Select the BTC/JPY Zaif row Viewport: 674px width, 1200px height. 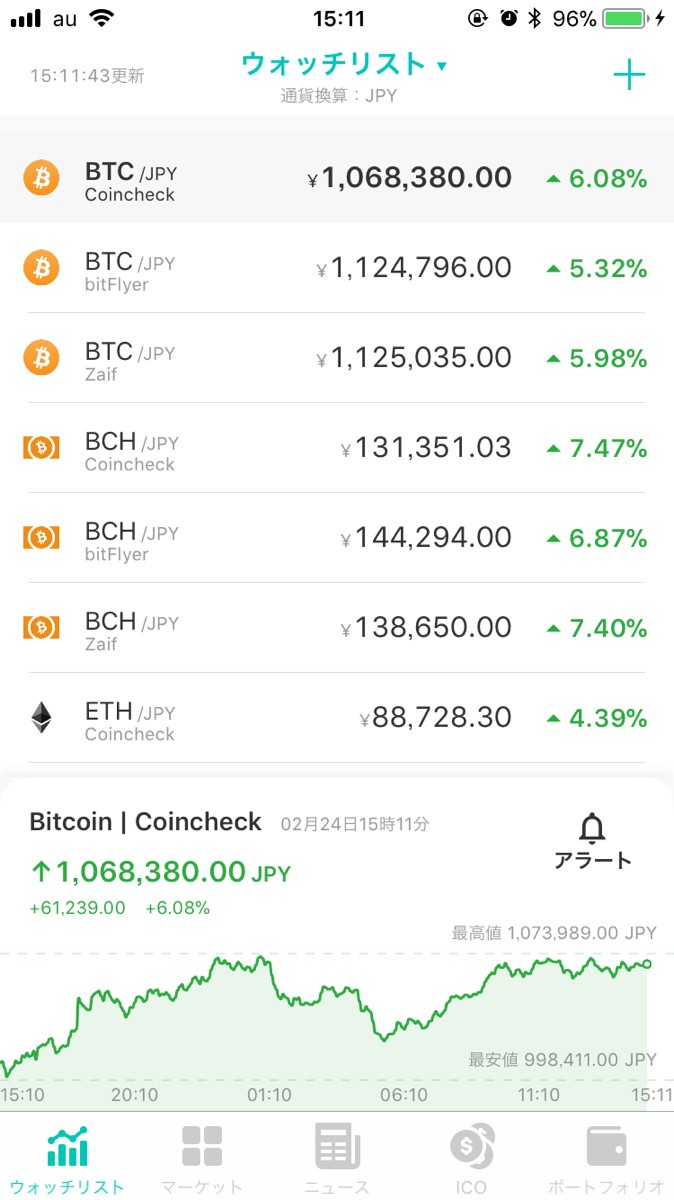(337, 358)
